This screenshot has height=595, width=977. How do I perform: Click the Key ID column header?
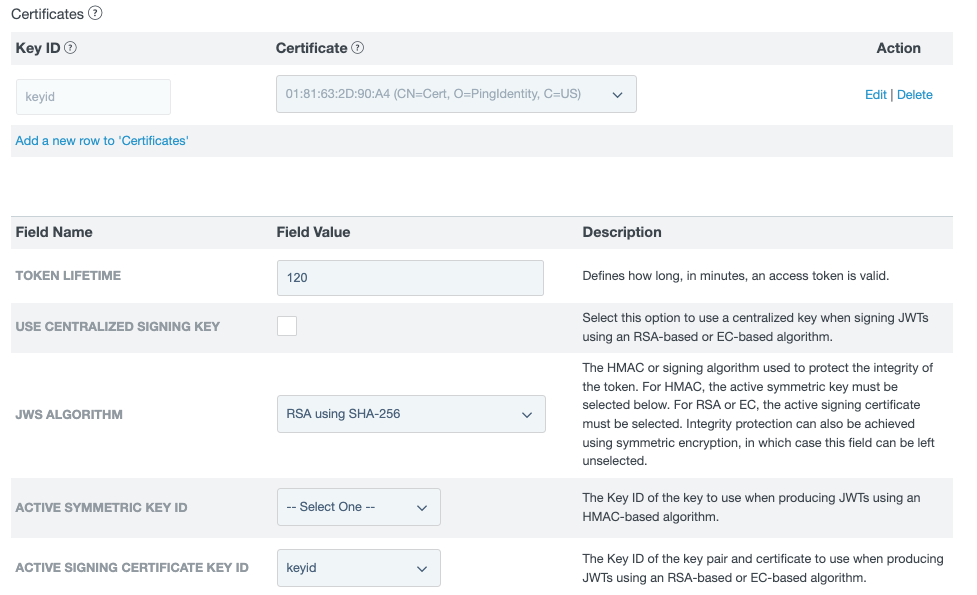tap(37, 47)
